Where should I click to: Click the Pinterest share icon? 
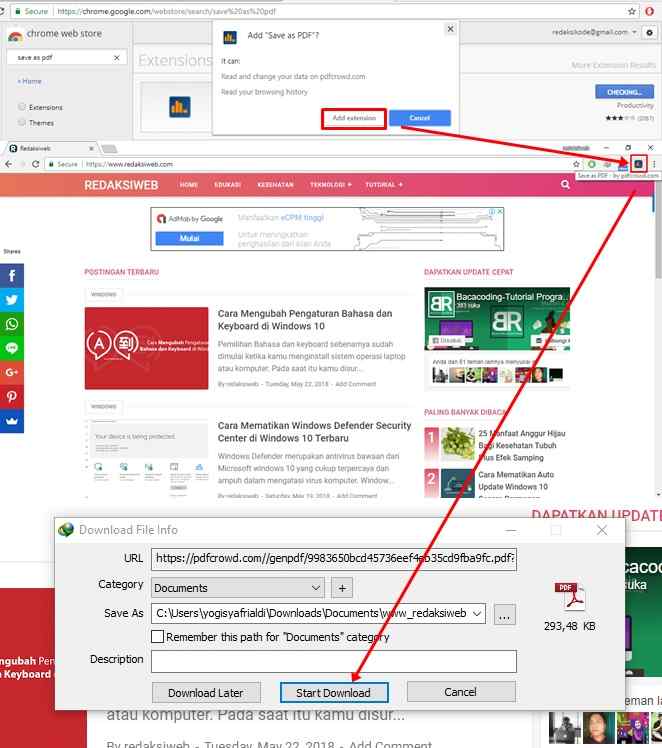(x=11, y=397)
